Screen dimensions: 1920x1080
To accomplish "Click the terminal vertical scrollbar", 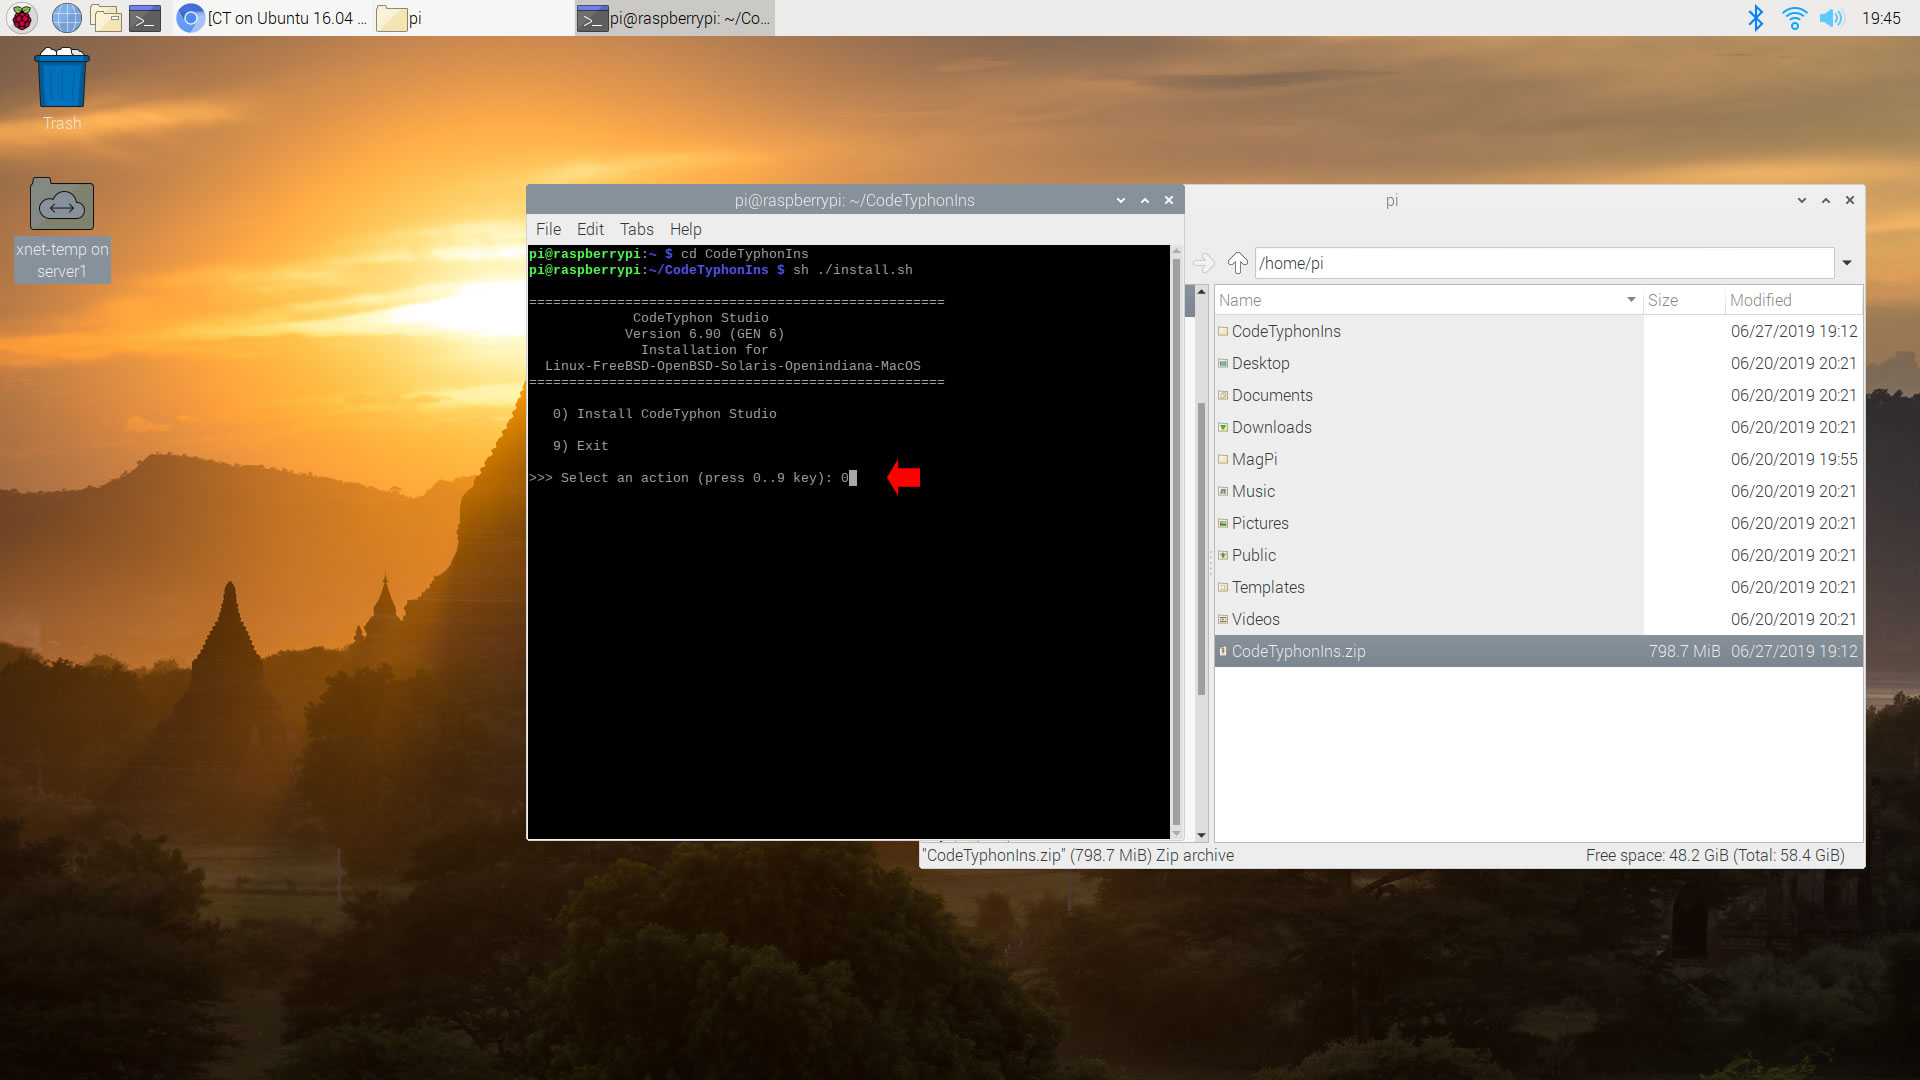I will (1176, 540).
